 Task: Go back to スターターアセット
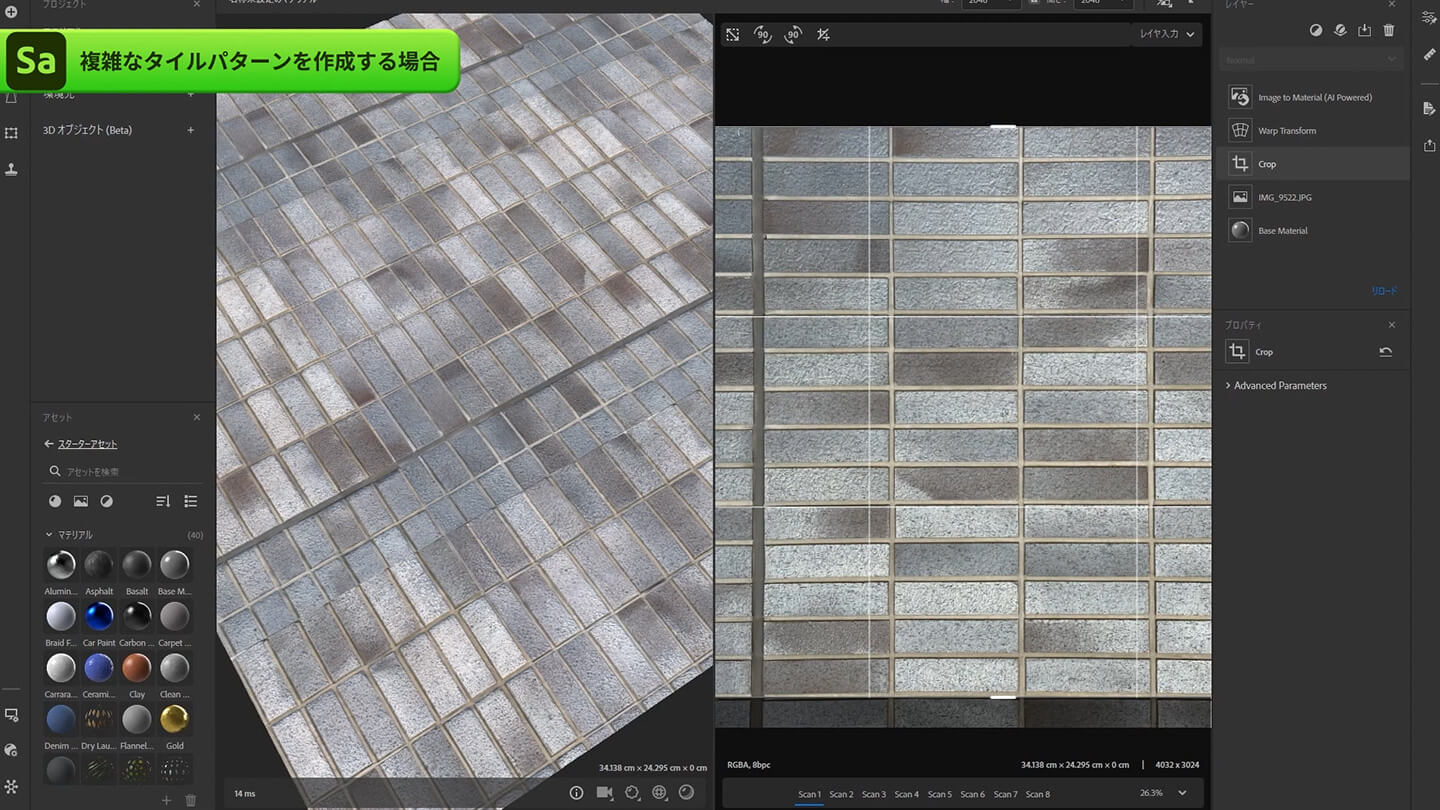[87, 444]
